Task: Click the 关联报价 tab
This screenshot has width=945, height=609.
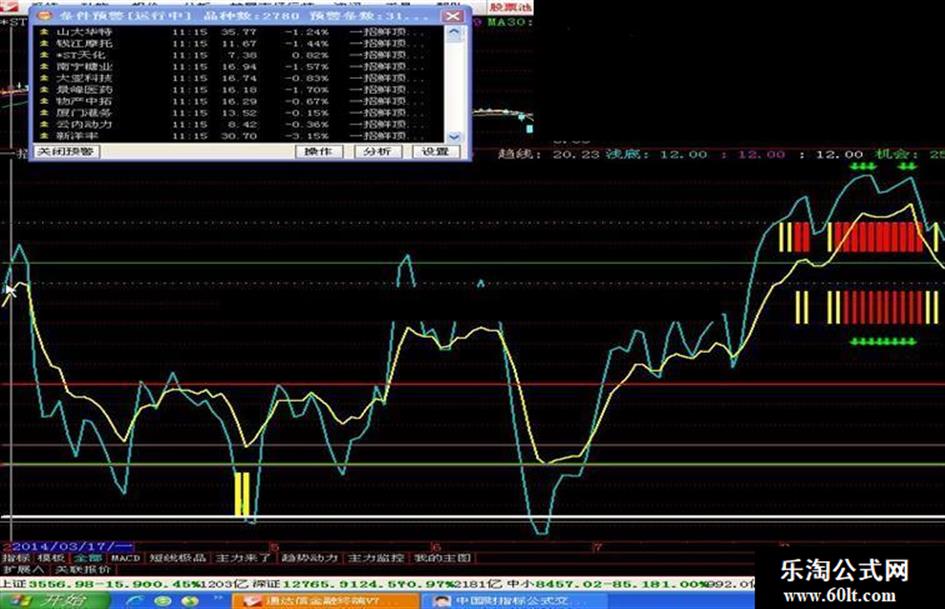Action: coord(83,569)
